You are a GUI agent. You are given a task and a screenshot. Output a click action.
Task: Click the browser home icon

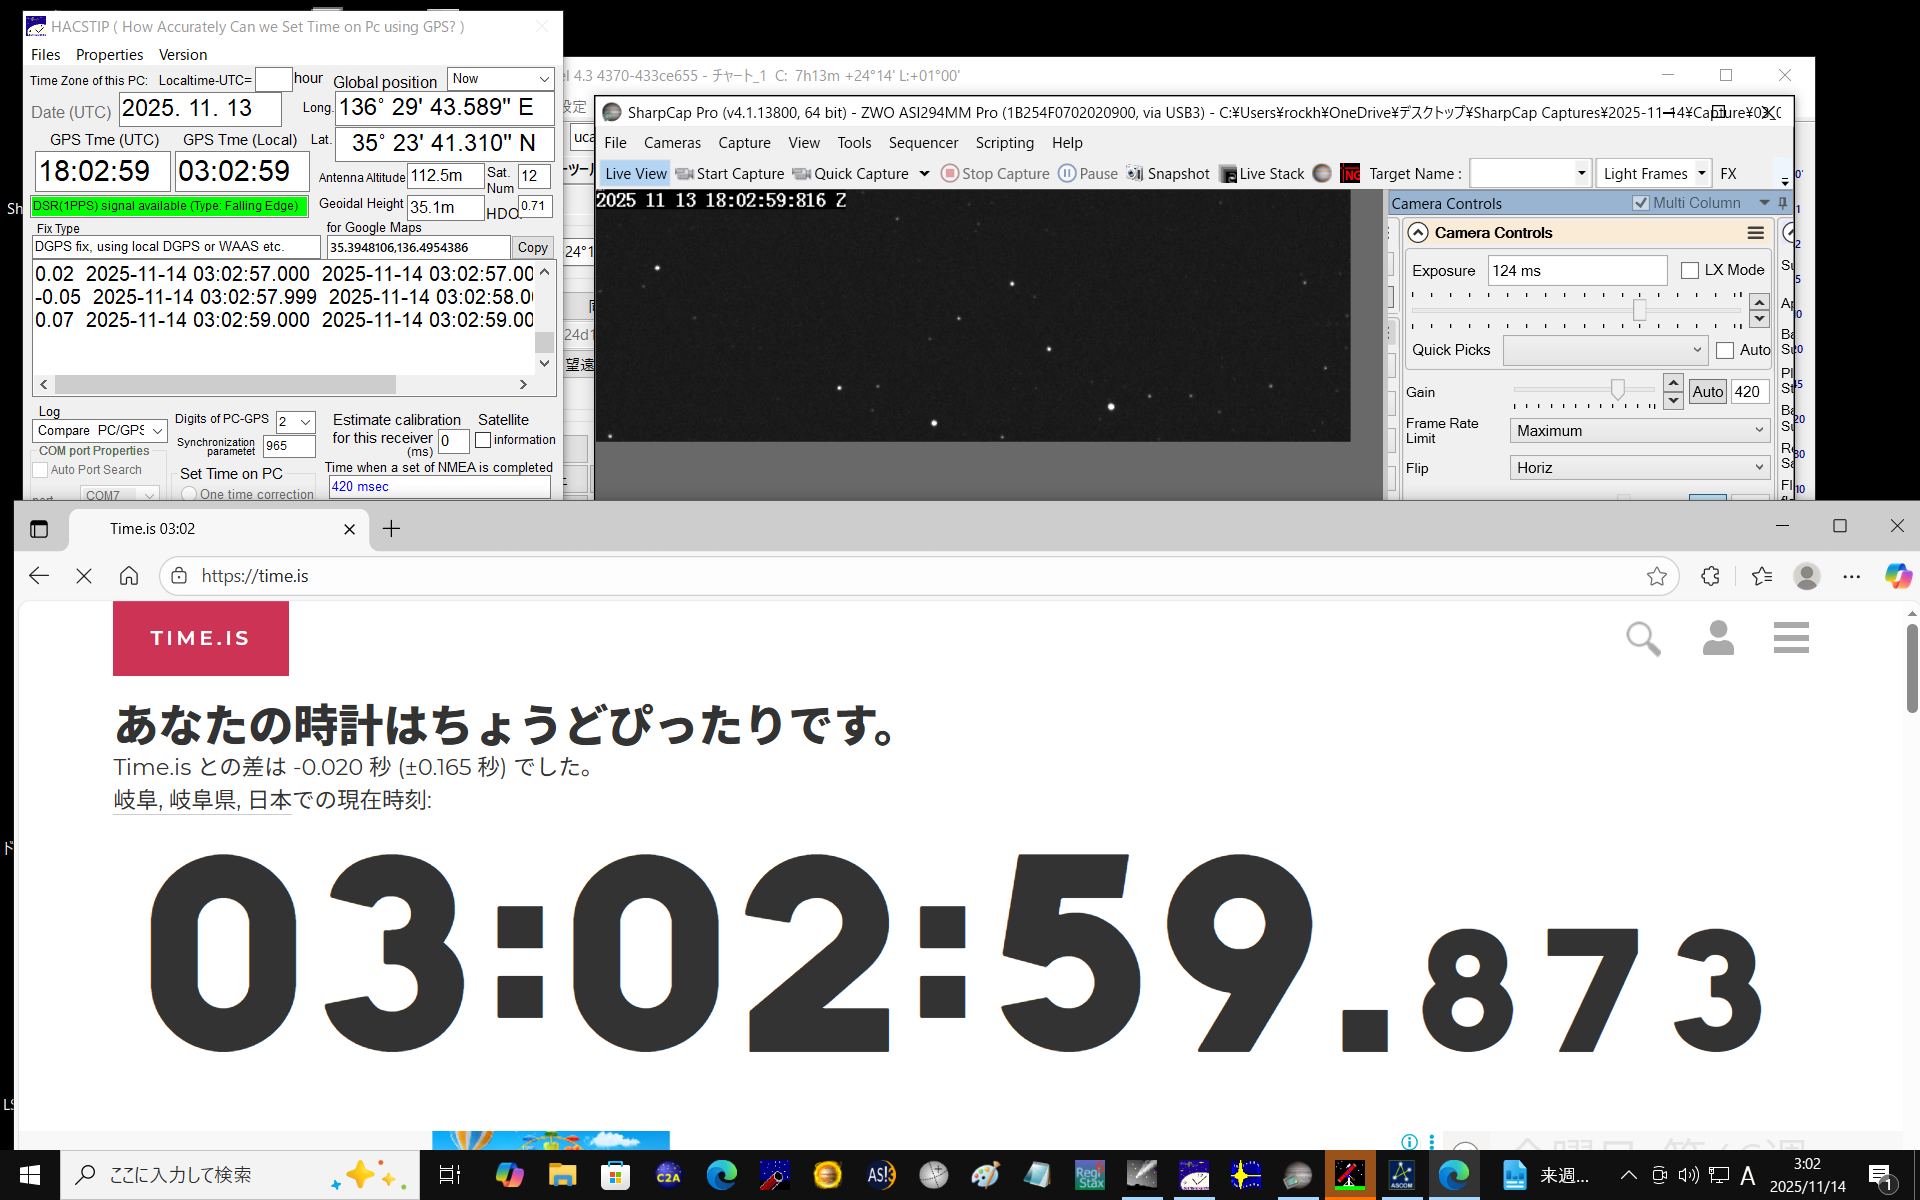(129, 576)
